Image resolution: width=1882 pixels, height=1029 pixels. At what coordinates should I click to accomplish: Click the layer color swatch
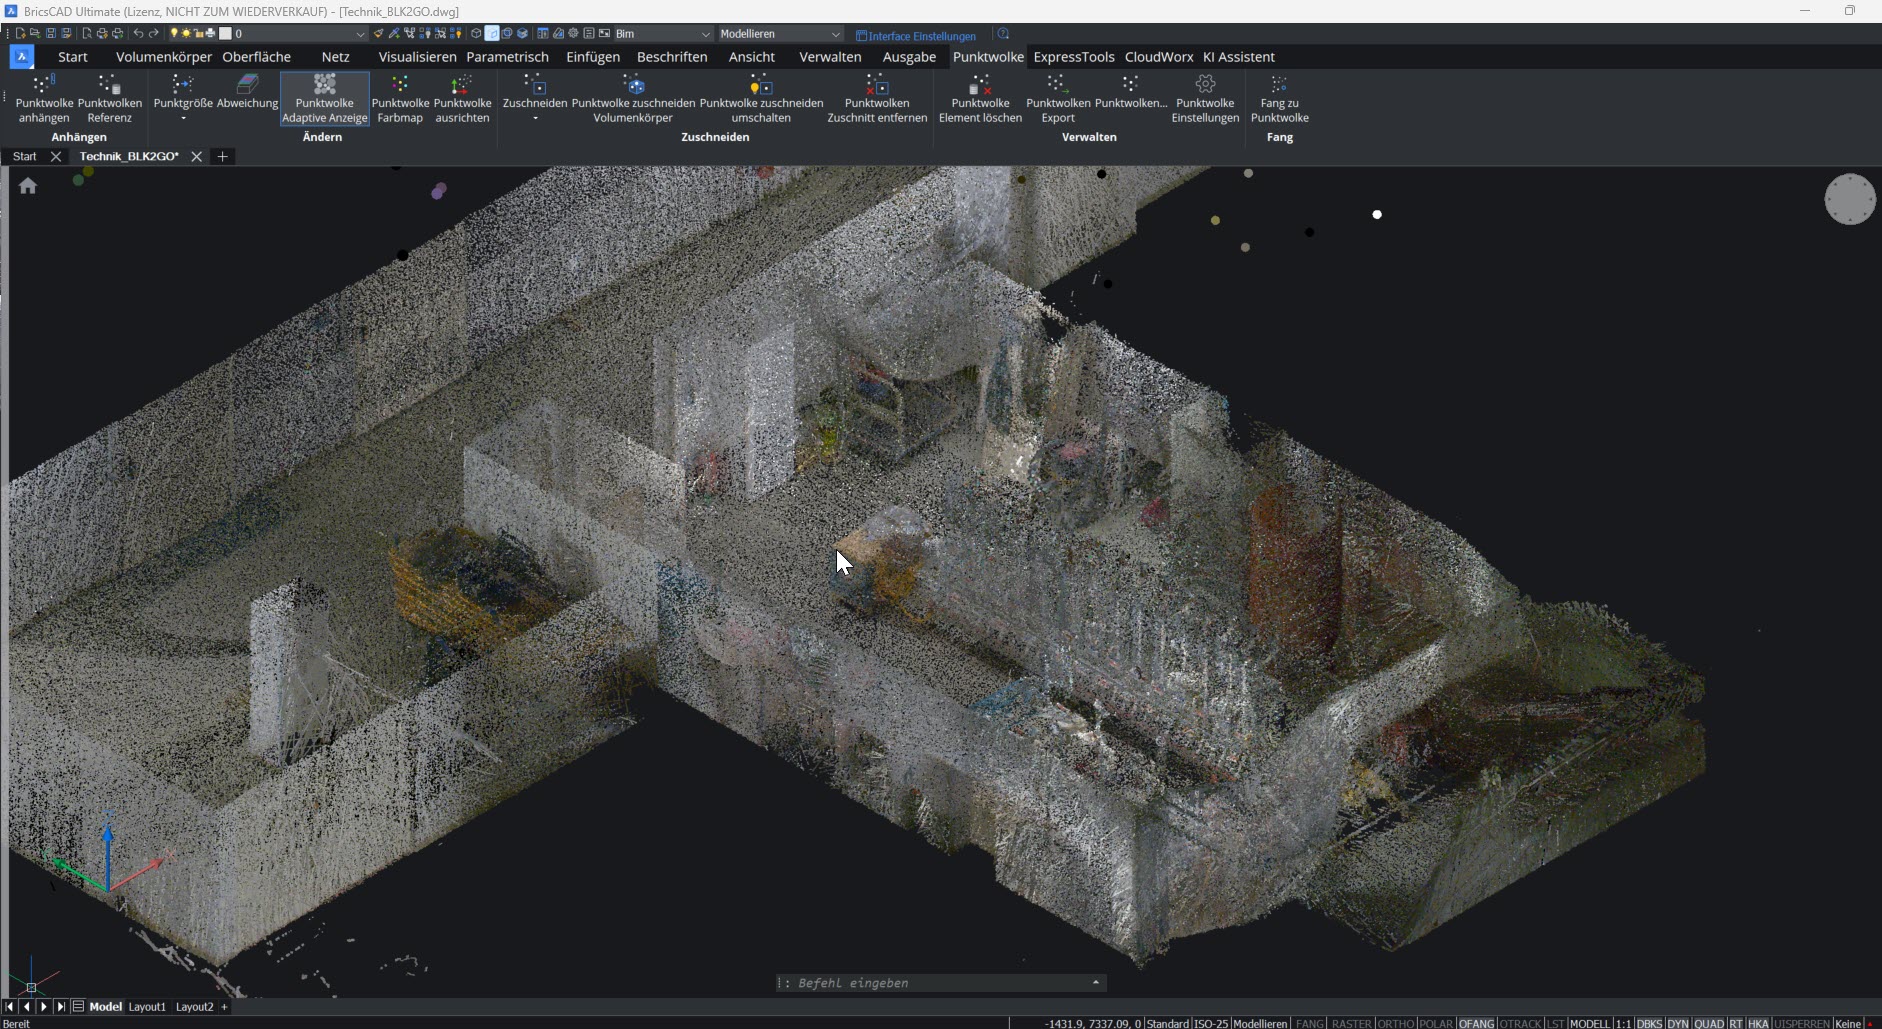[x=226, y=34]
